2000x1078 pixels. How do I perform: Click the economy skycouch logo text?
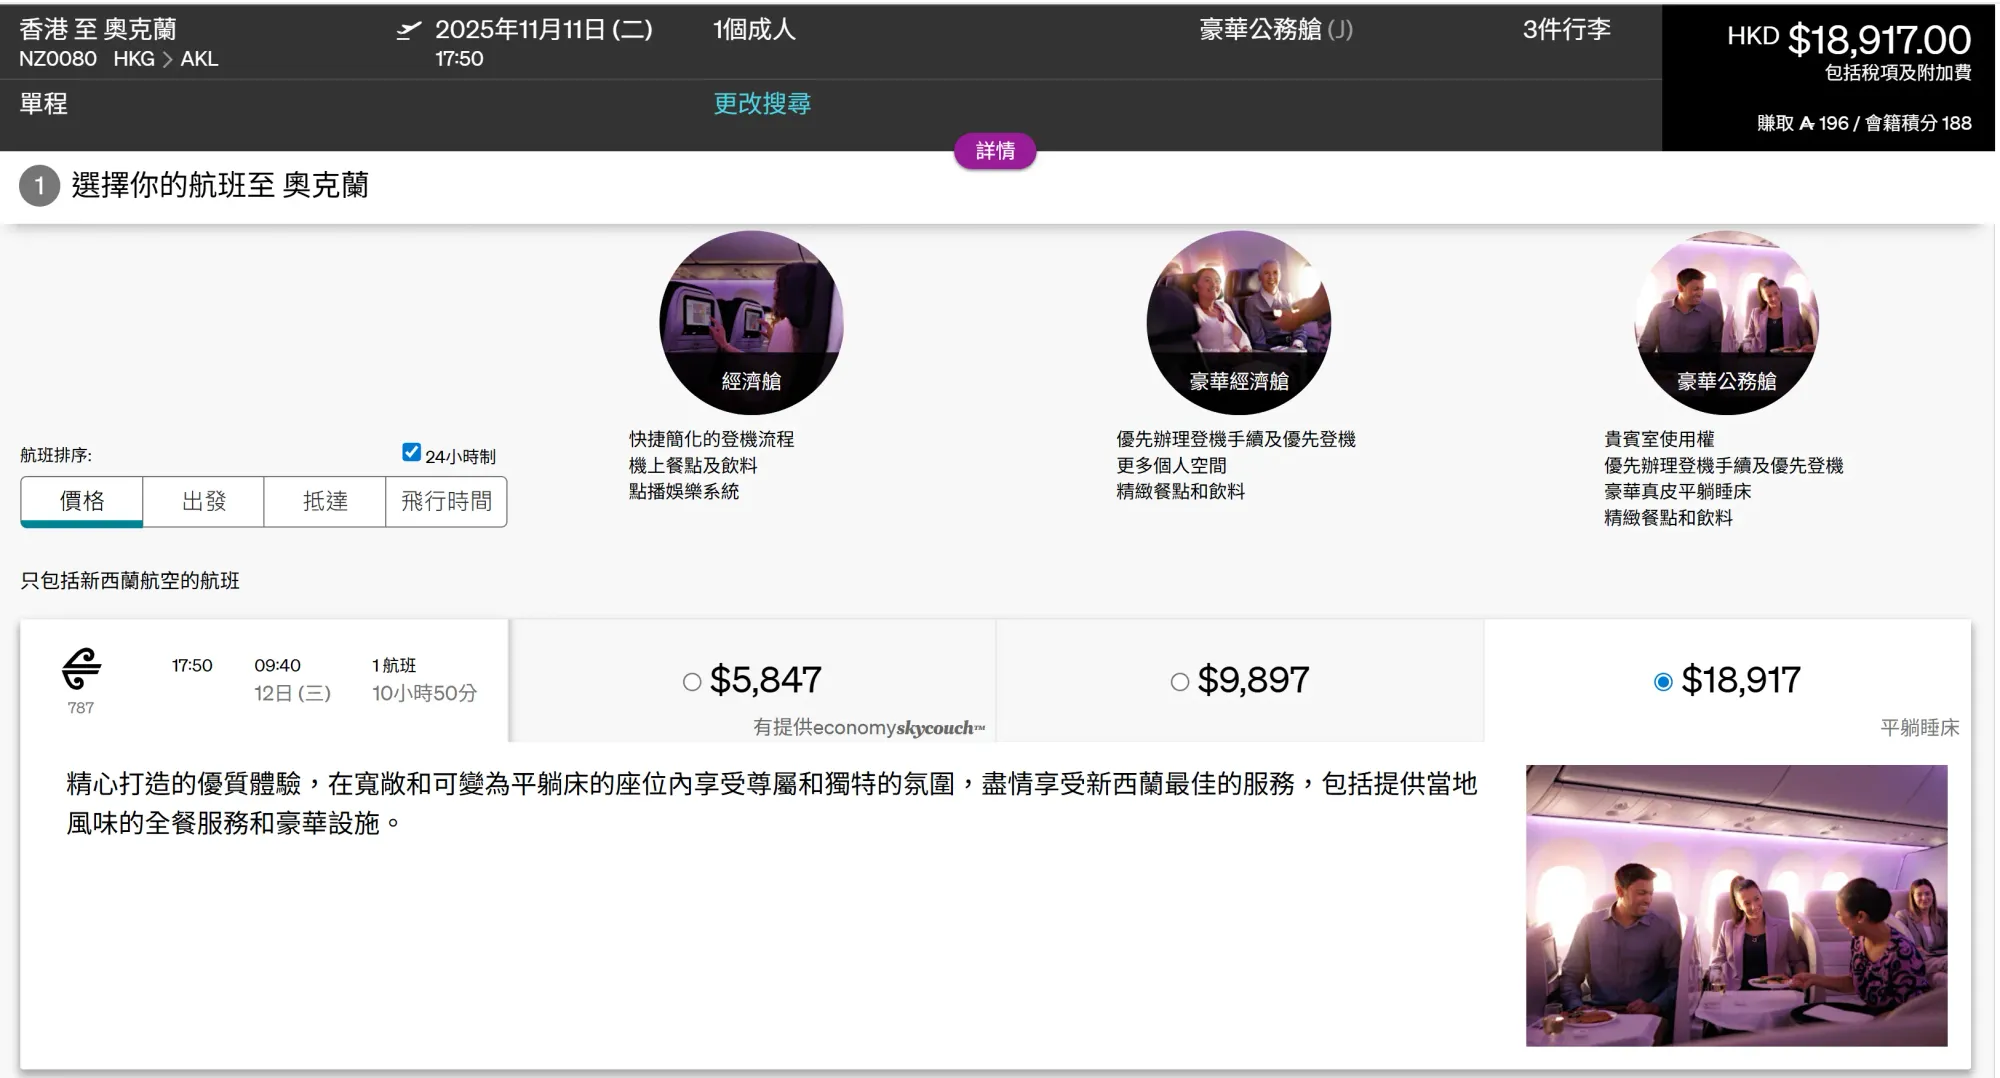(x=939, y=728)
